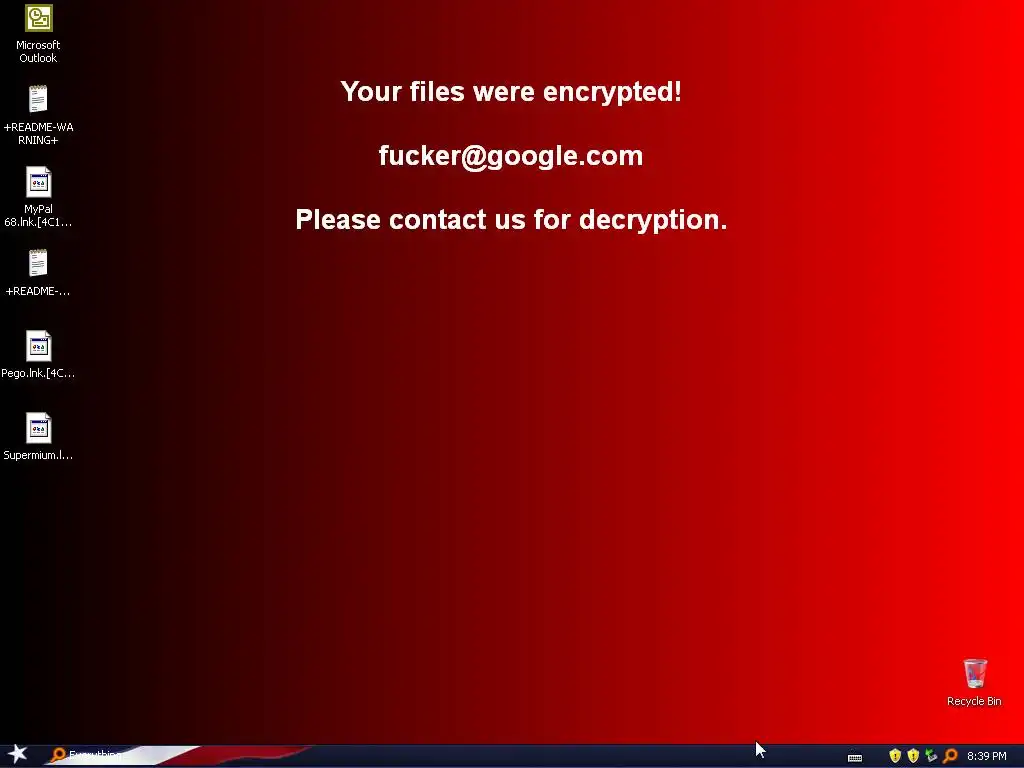Click the 'Microsoft Outlook' label text
Screen dimensions: 1024x768
click(x=38, y=52)
